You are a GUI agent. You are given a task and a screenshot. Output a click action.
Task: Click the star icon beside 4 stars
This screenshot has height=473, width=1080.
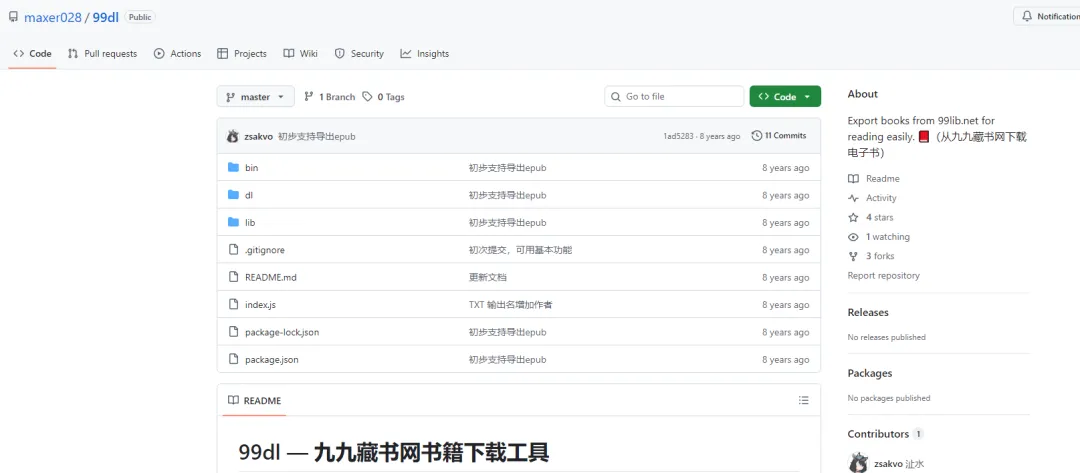(x=853, y=218)
